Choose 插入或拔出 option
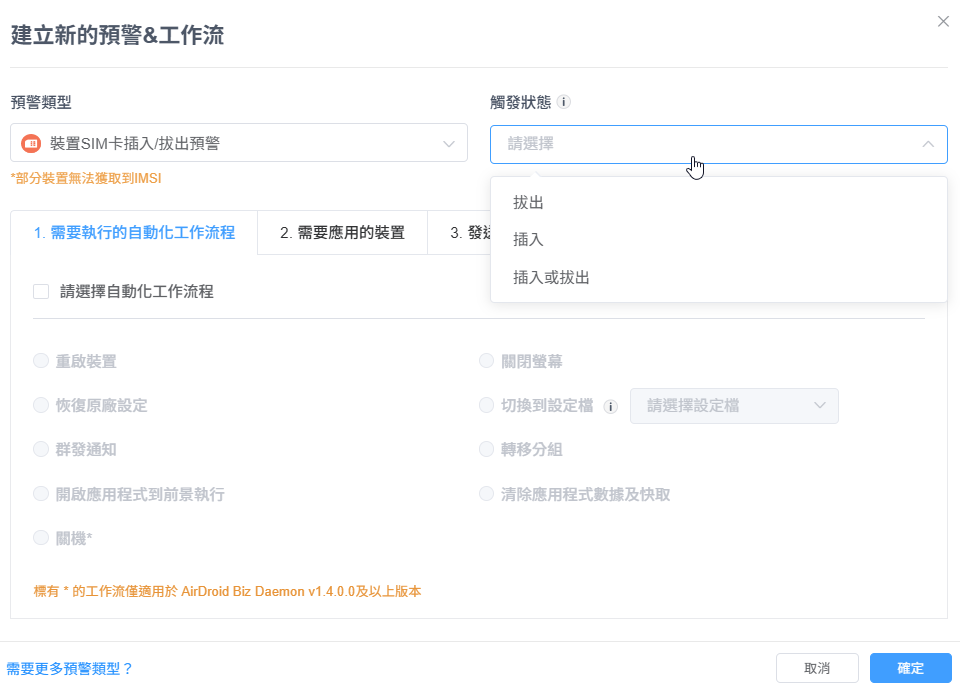Image resolution: width=960 pixels, height=691 pixels. point(719,277)
